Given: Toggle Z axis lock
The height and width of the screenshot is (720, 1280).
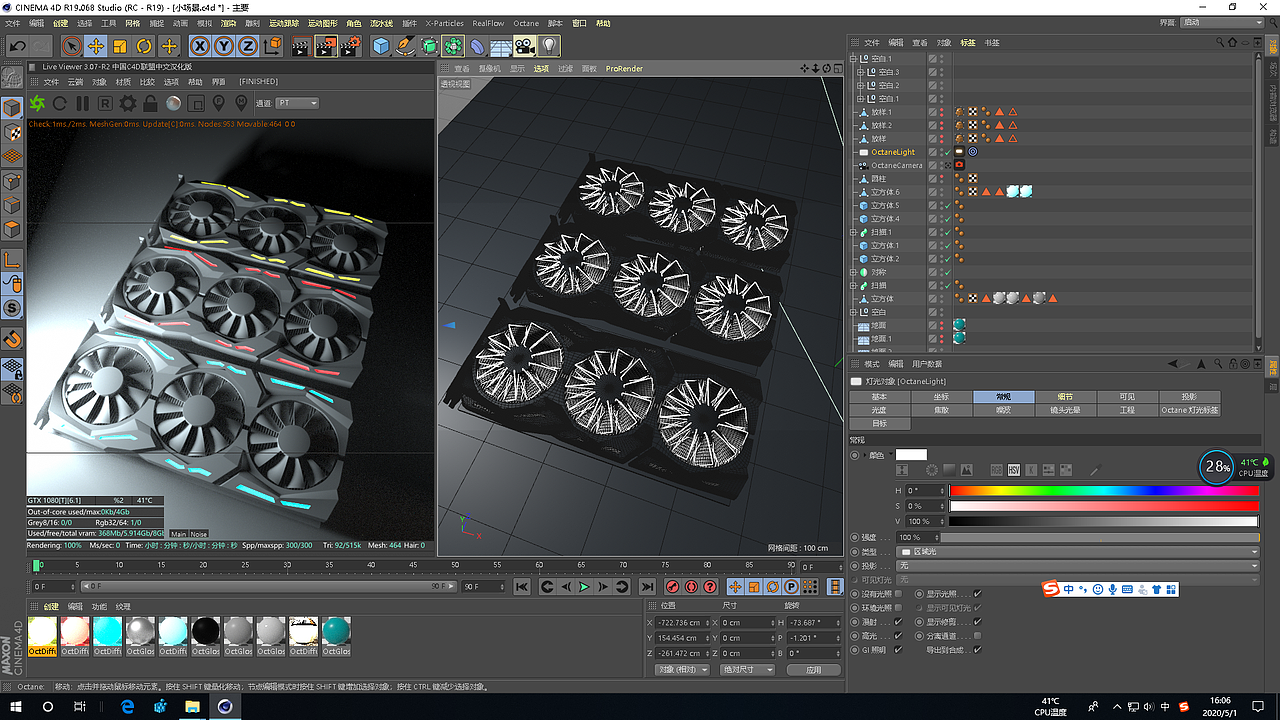Looking at the screenshot, I should click(x=248, y=46).
